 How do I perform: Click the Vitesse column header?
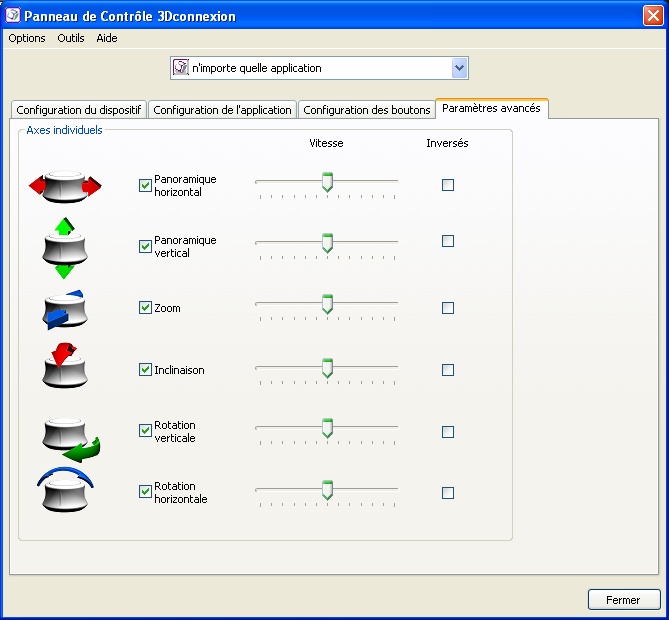(326, 143)
